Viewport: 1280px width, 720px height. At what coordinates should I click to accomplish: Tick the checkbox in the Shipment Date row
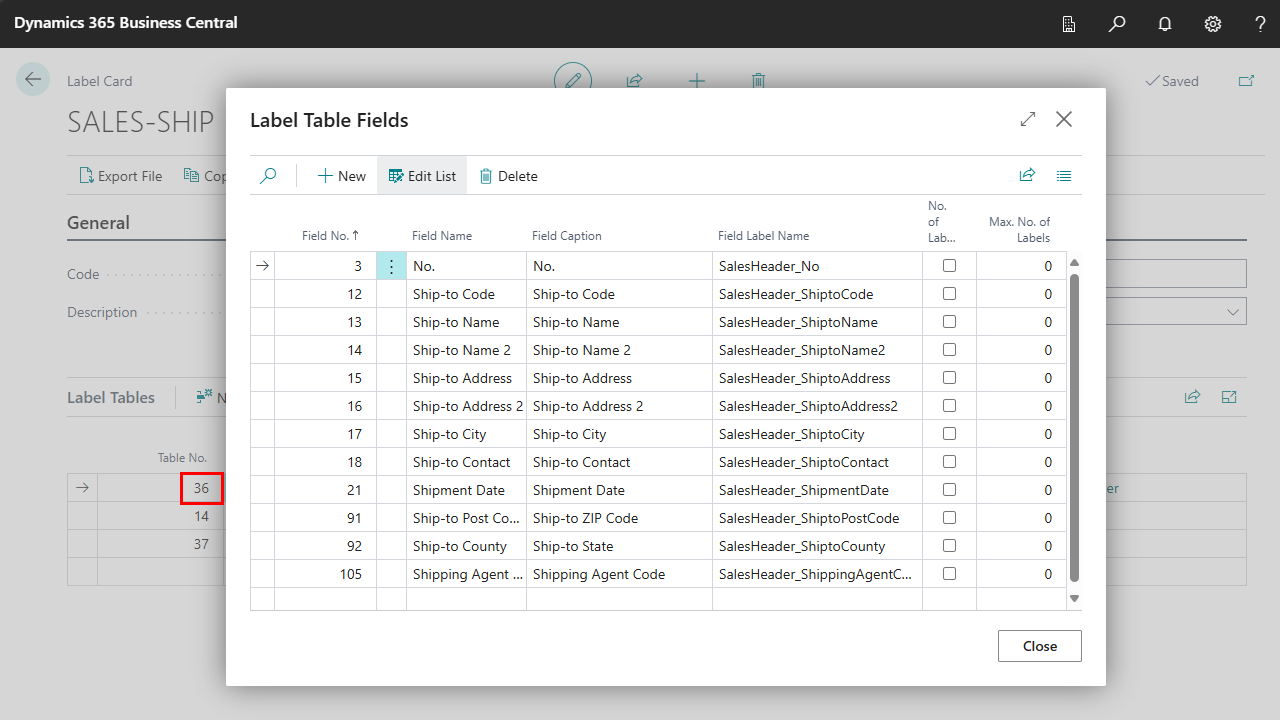[949, 490]
